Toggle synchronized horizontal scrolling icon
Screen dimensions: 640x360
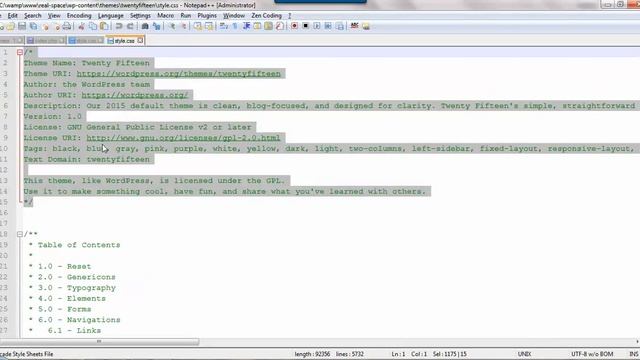pos(209,26)
